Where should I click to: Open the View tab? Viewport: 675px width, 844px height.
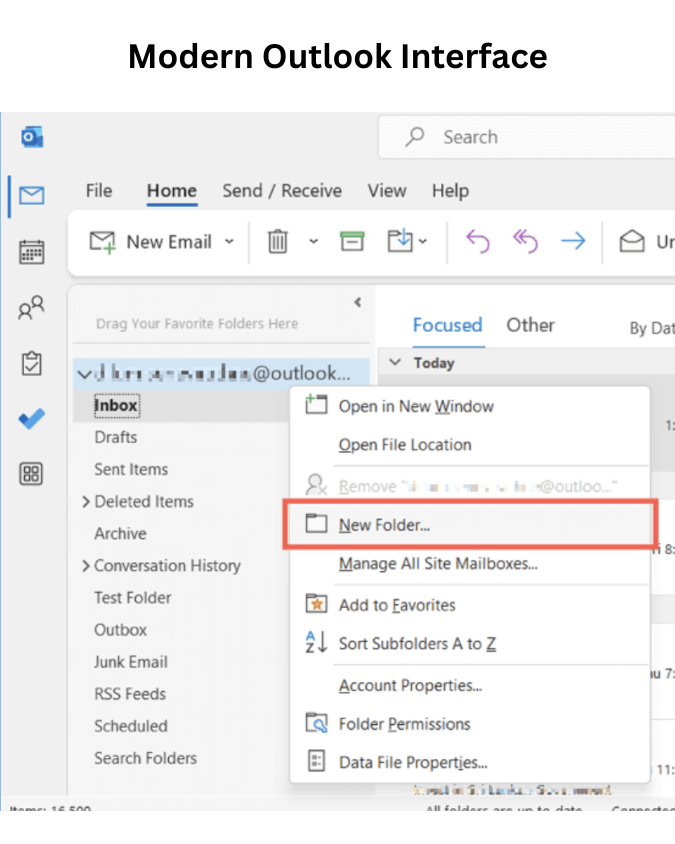pyautogui.click(x=387, y=191)
